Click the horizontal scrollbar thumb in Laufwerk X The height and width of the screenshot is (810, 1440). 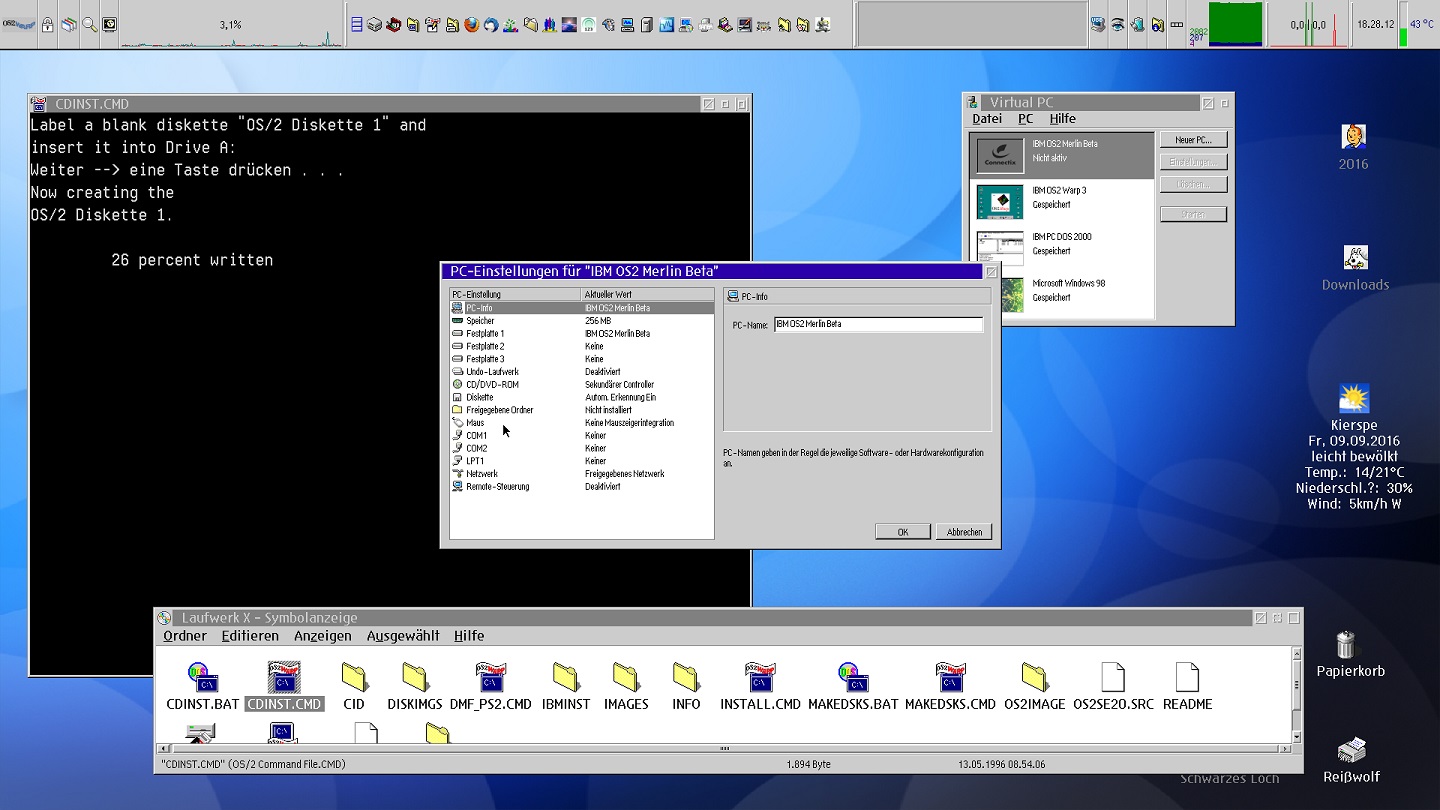pos(724,748)
